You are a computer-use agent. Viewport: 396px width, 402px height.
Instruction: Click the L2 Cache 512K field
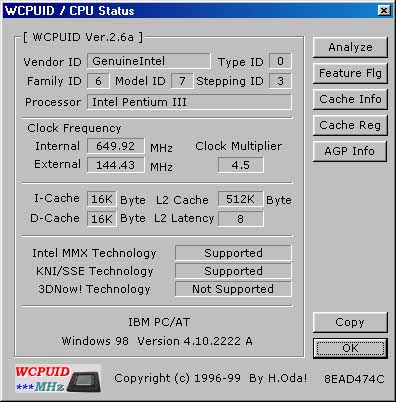tap(240, 199)
